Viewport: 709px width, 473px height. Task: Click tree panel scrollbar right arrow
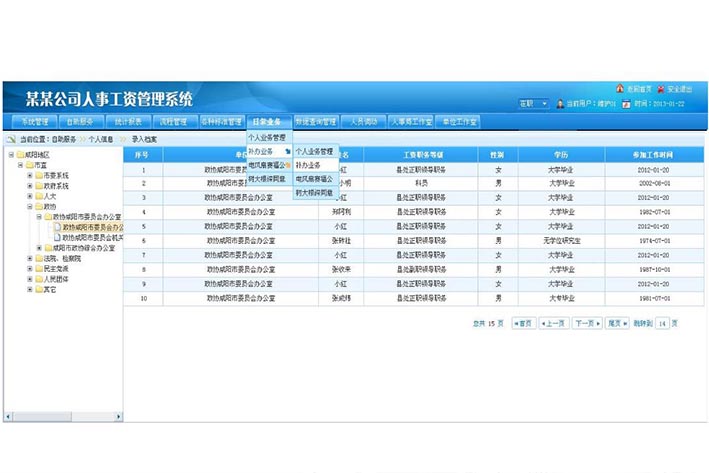(118, 416)
